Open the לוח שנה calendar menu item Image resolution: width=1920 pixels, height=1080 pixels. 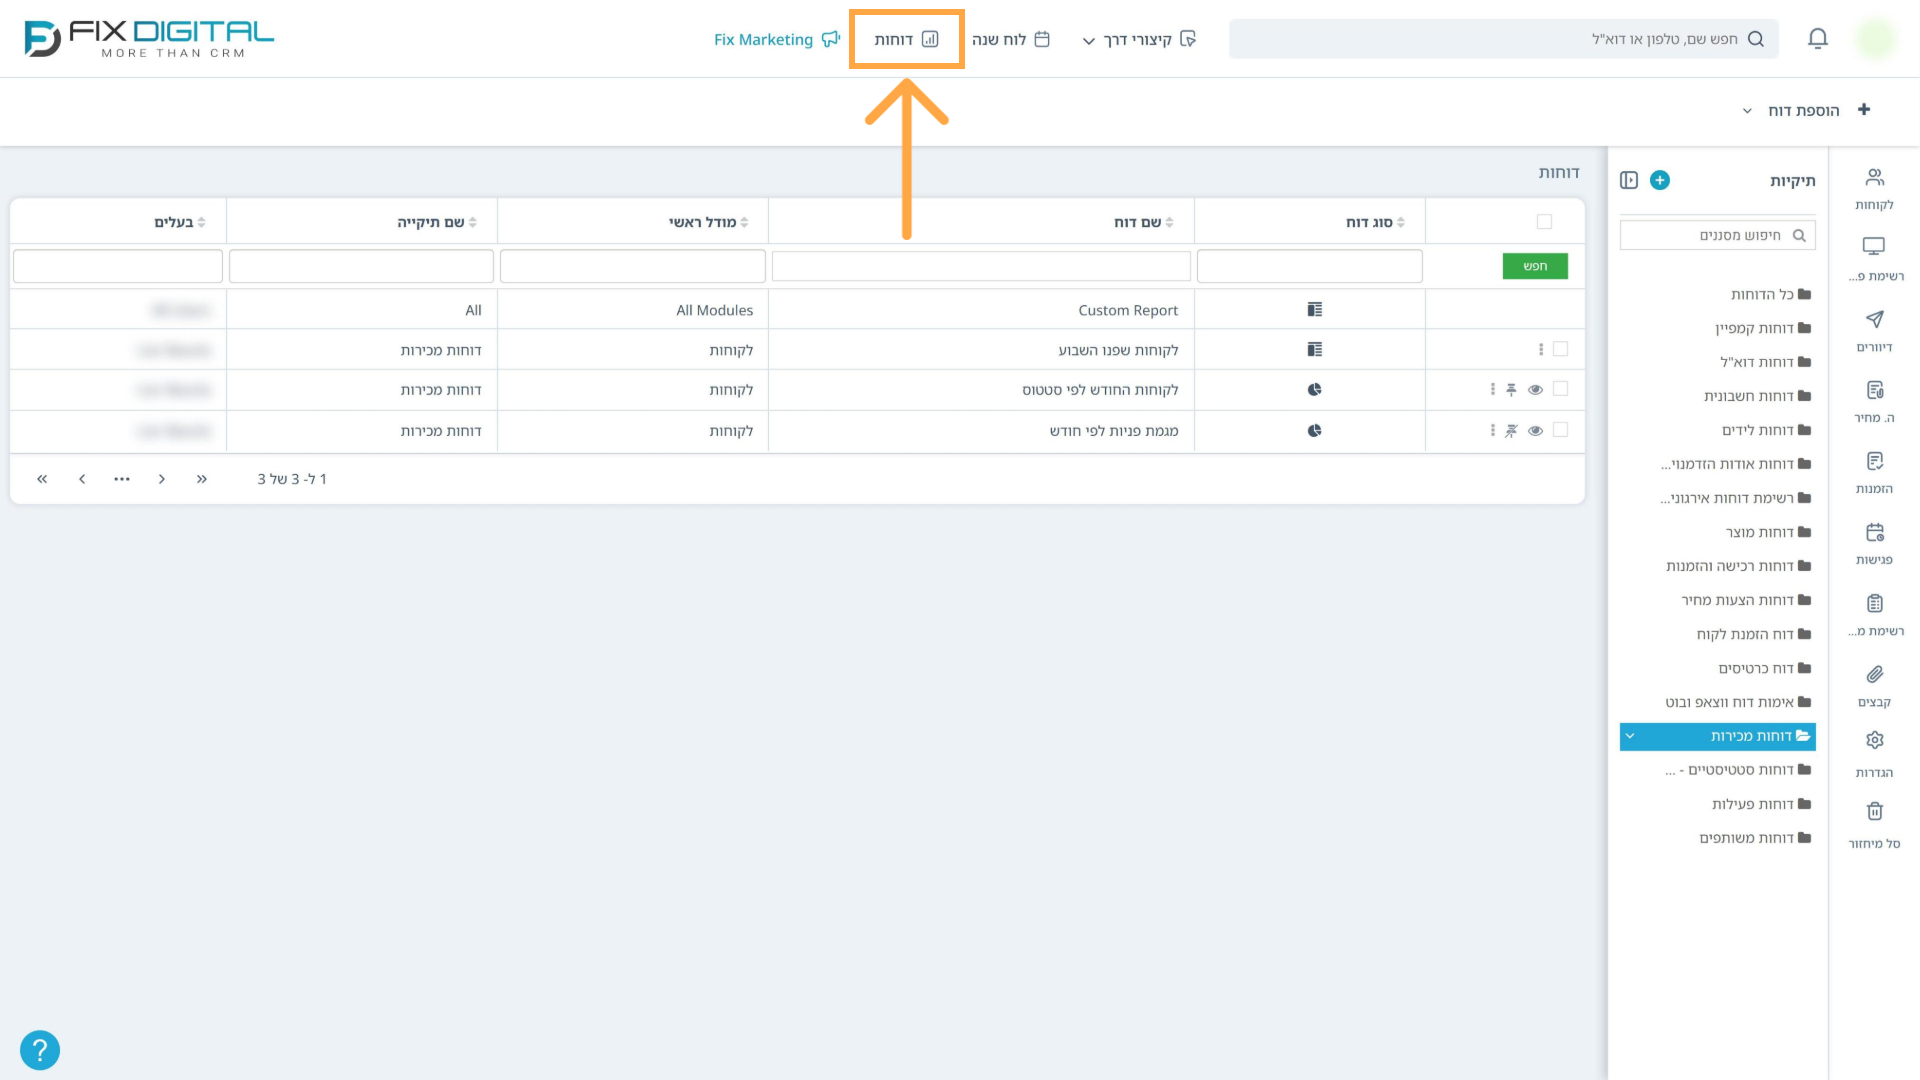tap(1010, 39)
